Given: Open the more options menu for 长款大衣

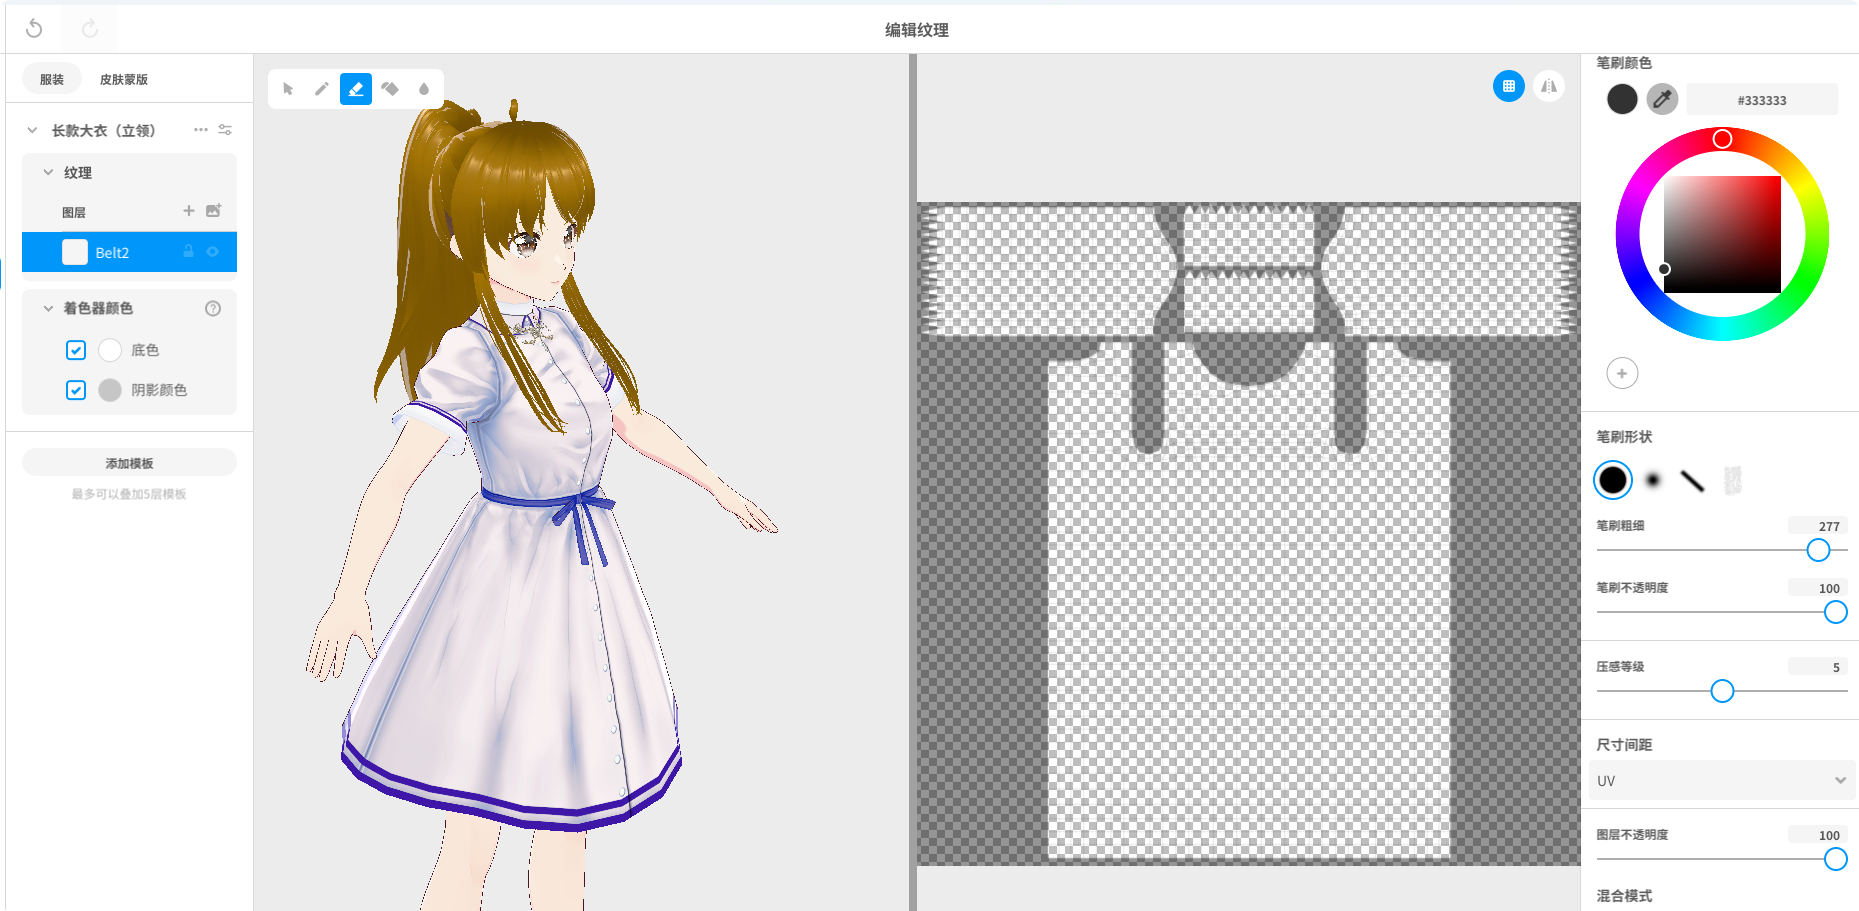Looking at the screenshot, I should pyautogui.click(x=201, y=130).
